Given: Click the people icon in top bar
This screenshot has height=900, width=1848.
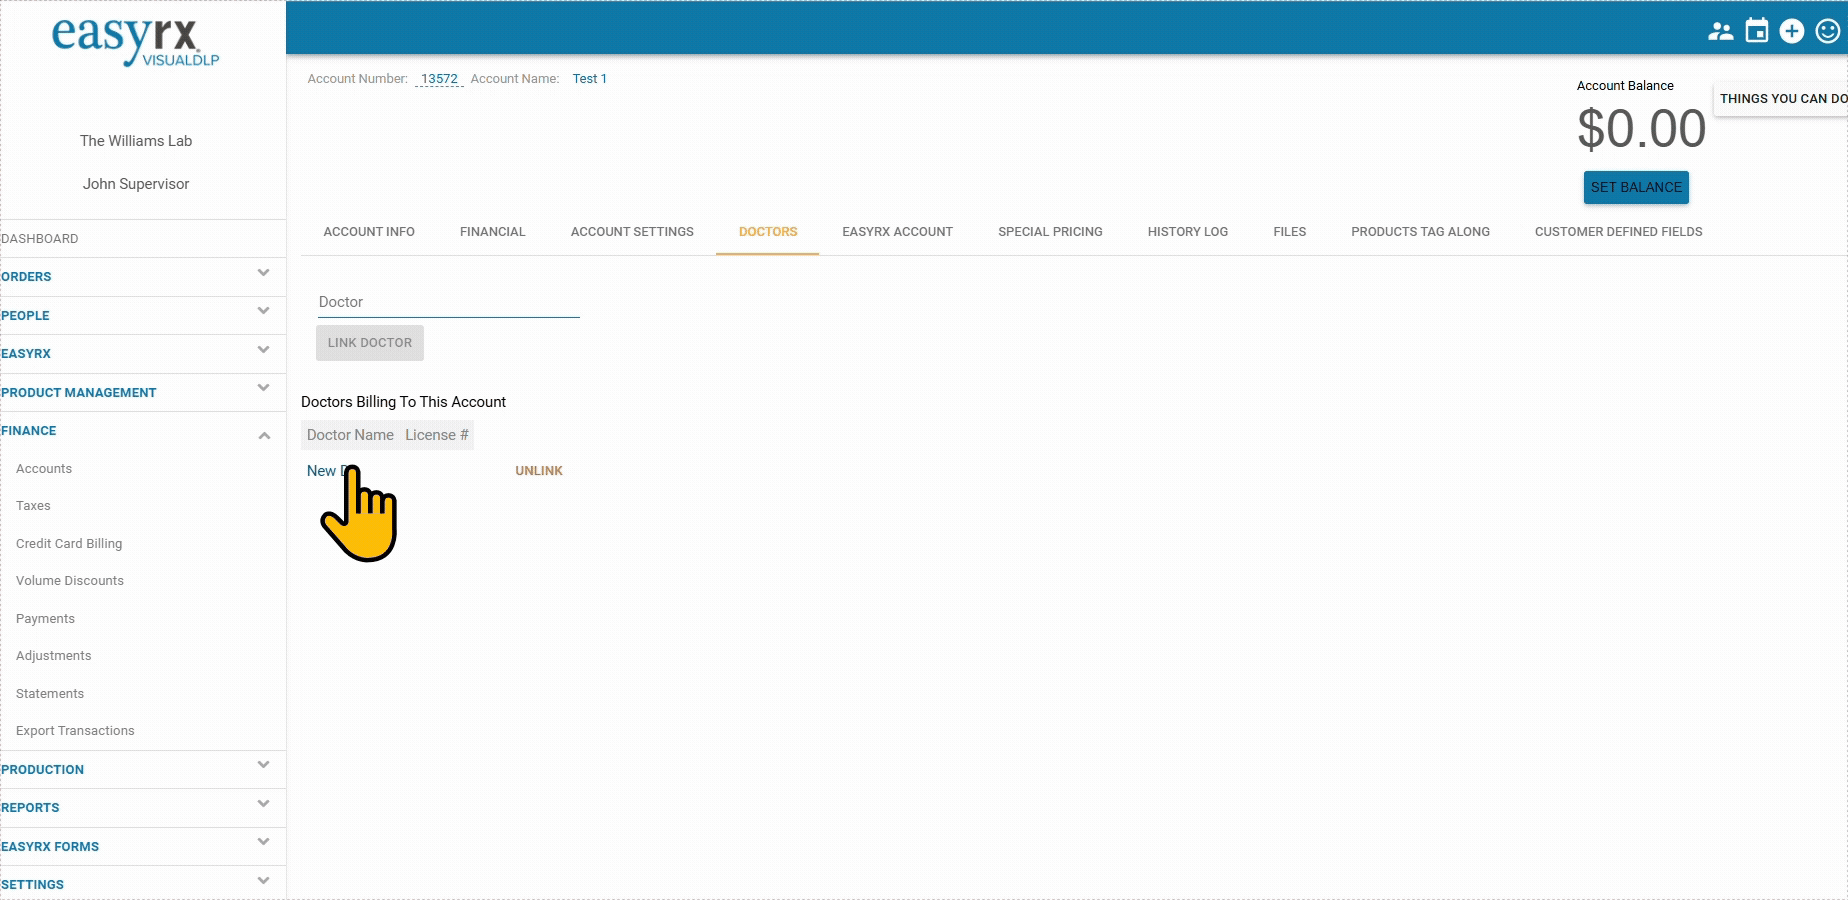Looking at the screenshot, I should 1720,32.
